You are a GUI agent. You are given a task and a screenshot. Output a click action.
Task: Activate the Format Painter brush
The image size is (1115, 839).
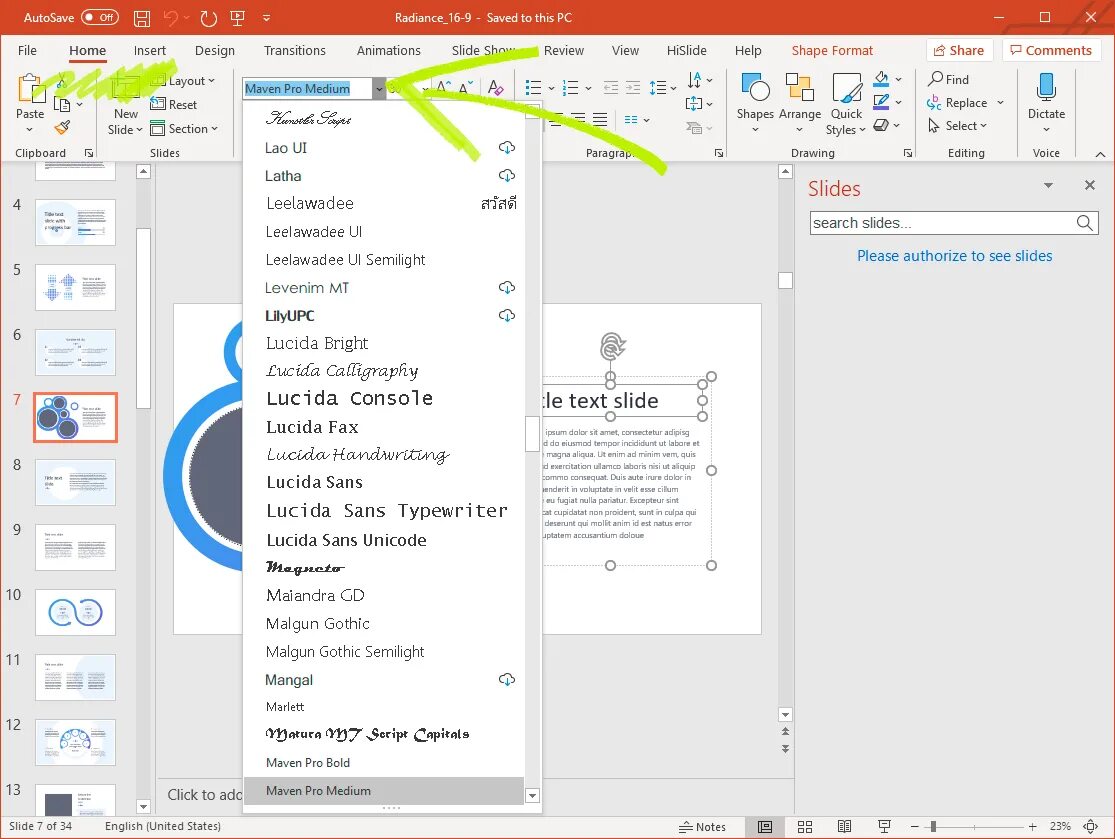tap(63, 127)
